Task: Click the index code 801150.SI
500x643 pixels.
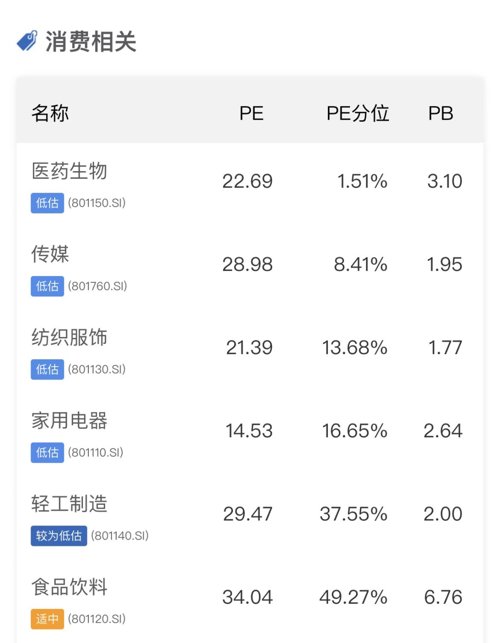Action: pos(97,203)
